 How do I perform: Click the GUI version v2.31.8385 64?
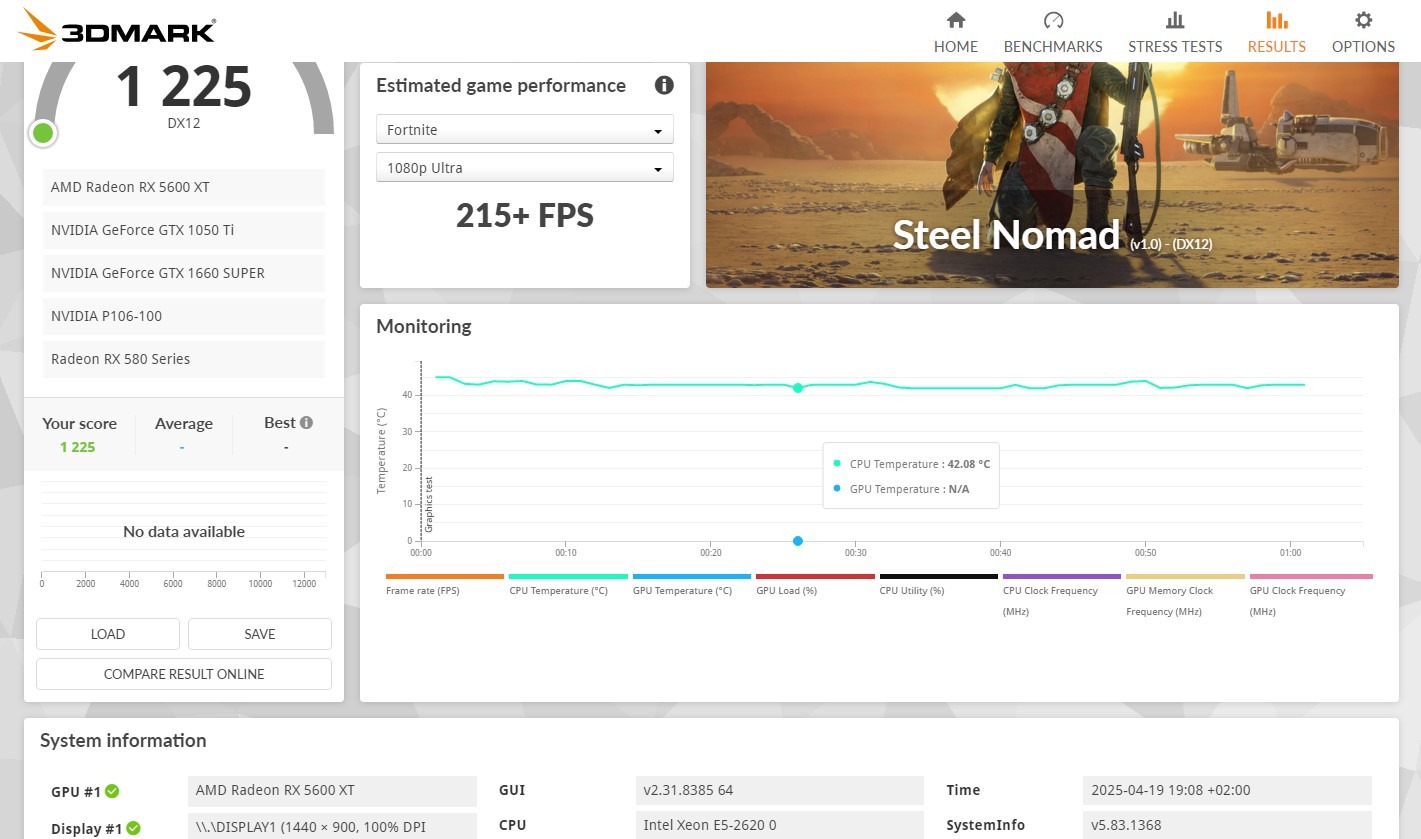coord(780,790)
